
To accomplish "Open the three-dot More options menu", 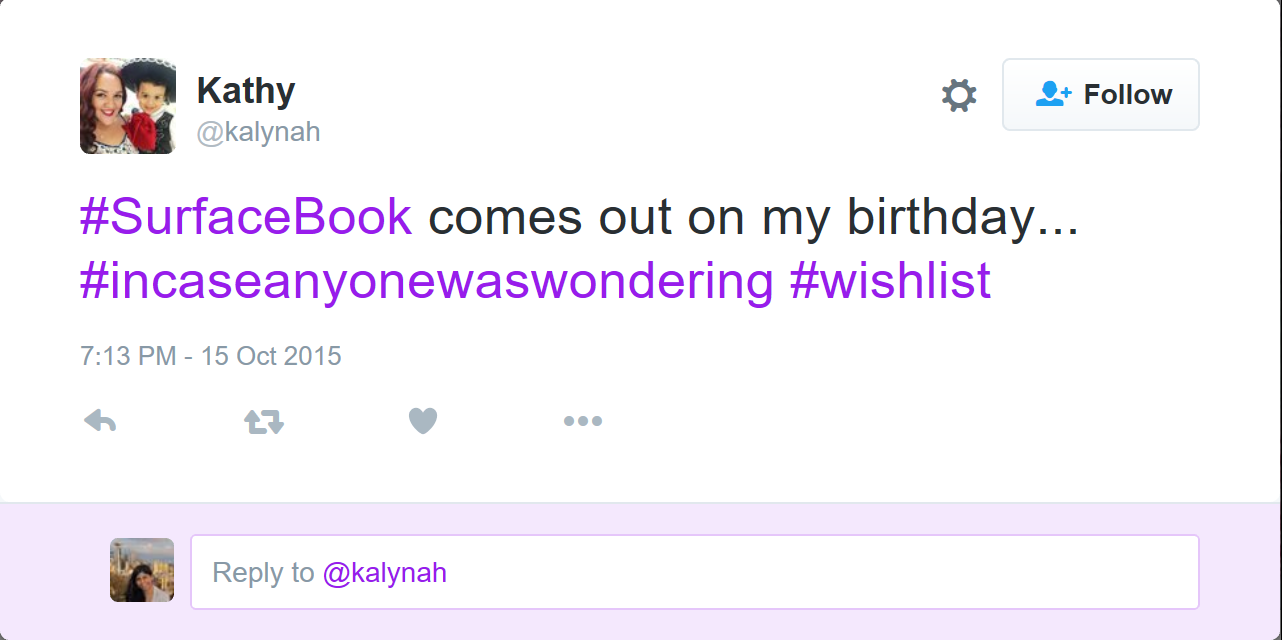I will [x=582, y=422].
